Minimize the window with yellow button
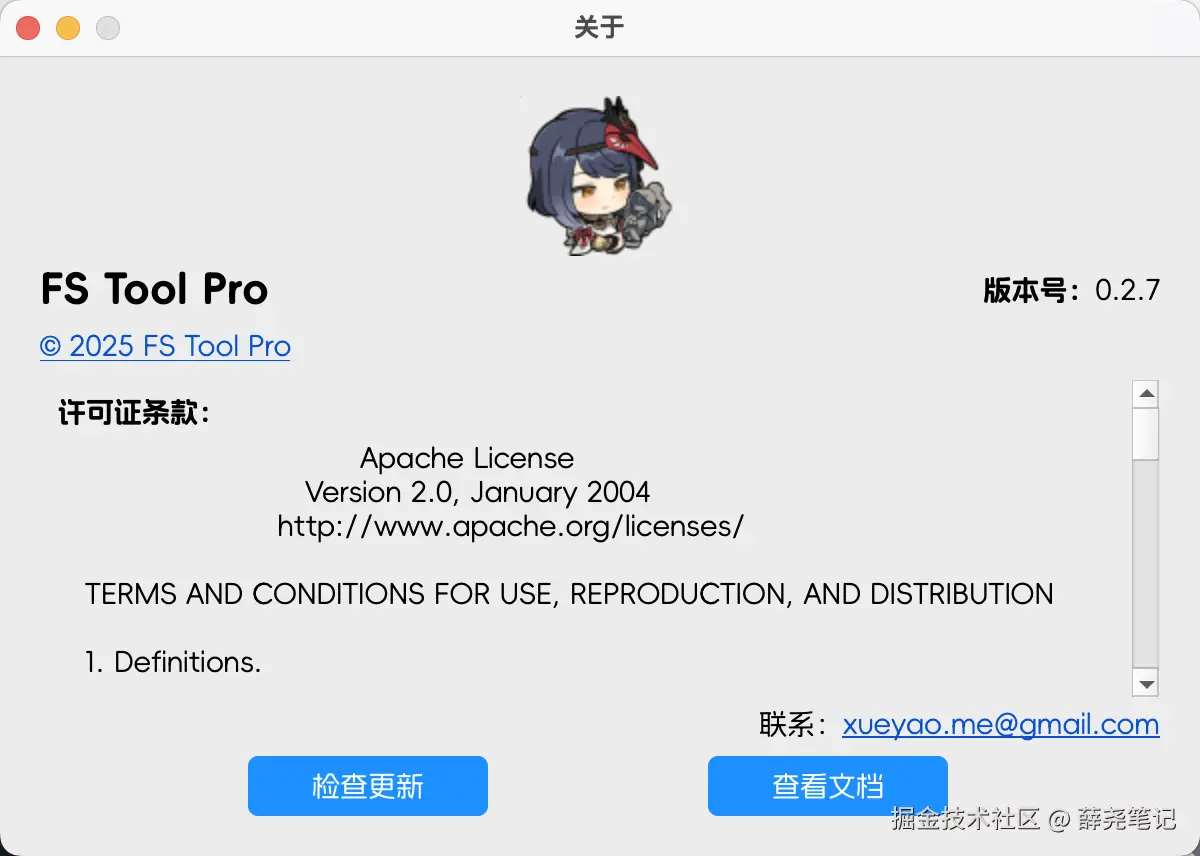This screenshot has width=1200, height=856. pos(68,28)
